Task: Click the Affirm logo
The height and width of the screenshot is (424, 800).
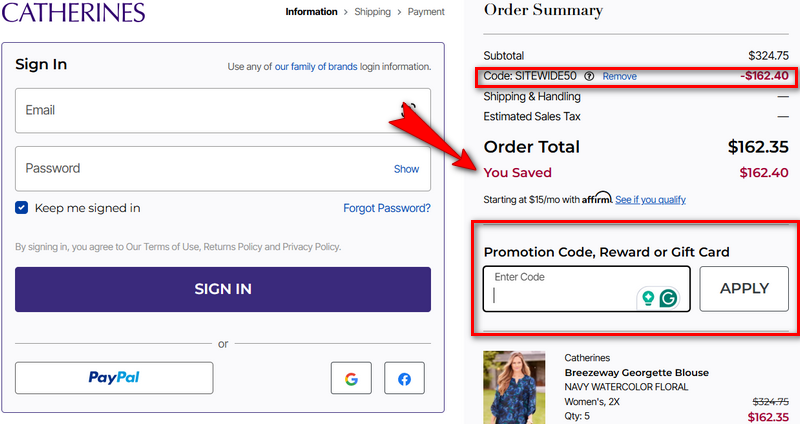Action: tap(597, 198)
